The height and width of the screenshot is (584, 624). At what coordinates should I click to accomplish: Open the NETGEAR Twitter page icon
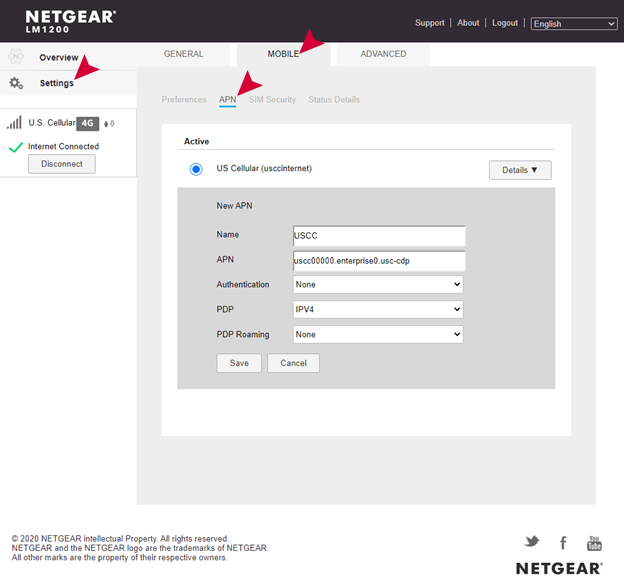click(x=532, y=541)
